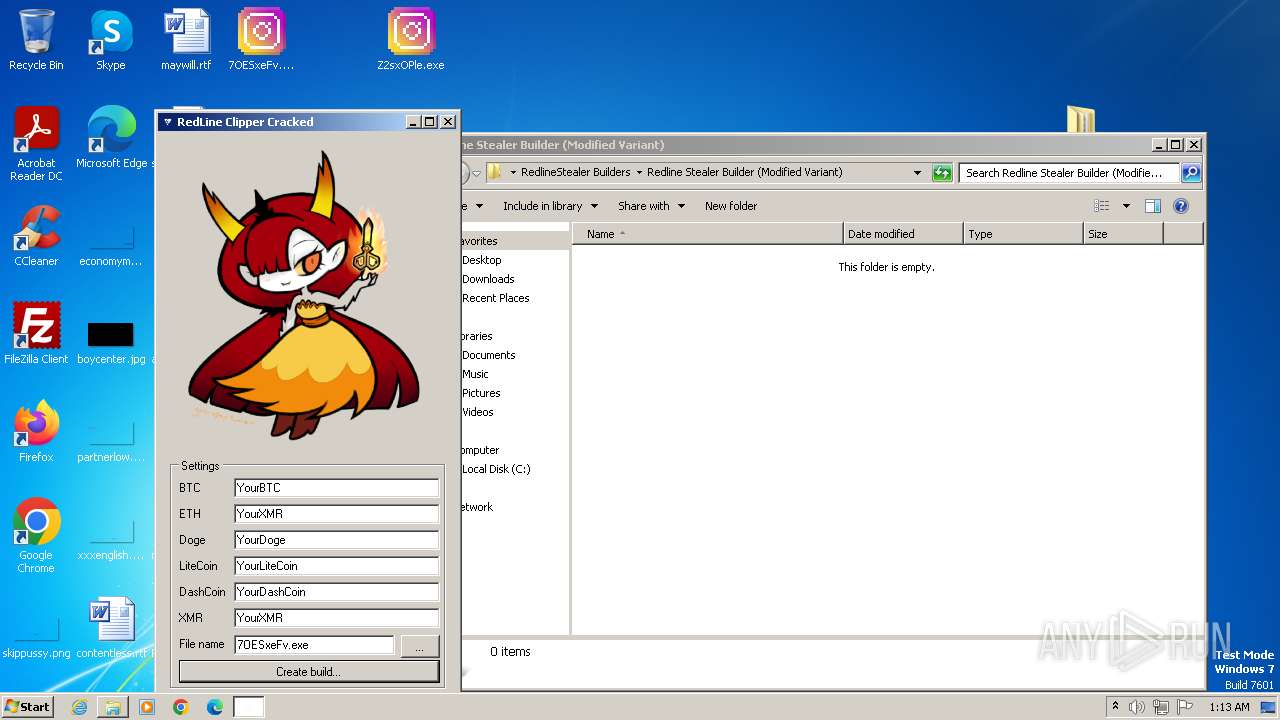Select the boycenter.jpg desktop file
Image resolution: width=1280 pixels, height=720 pixels.
point(111,342)
